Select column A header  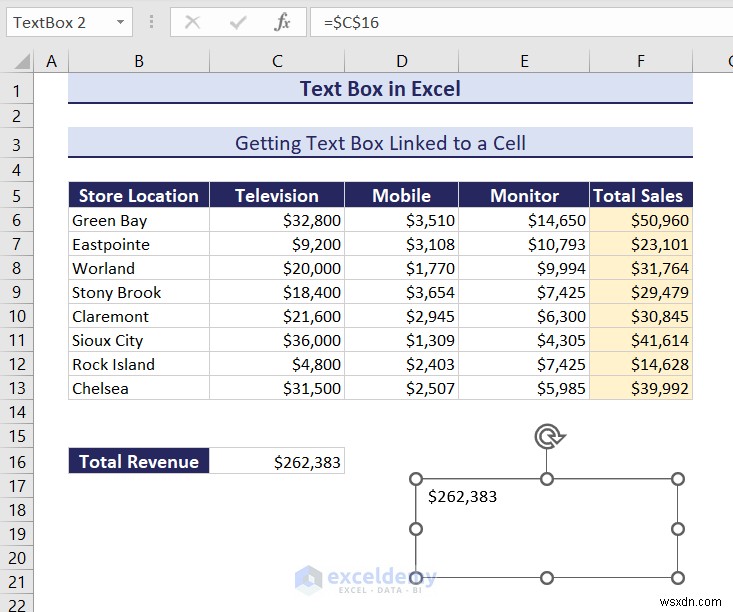coord(51,61)
